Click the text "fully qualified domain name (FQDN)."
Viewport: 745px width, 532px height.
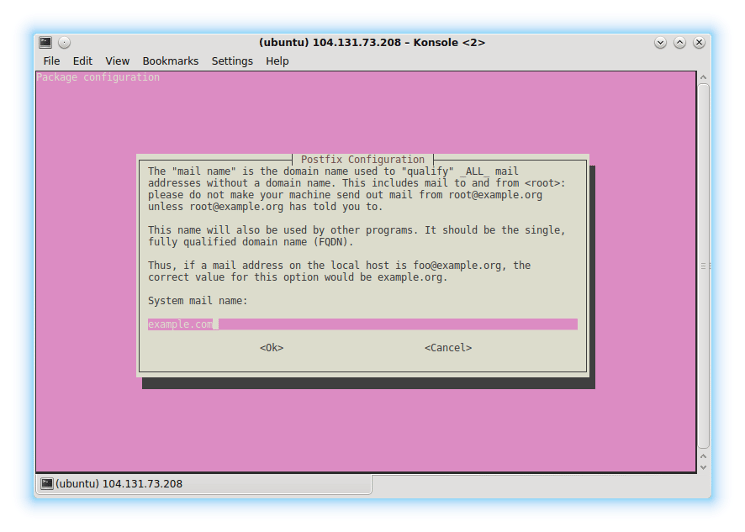pos(251,242)
